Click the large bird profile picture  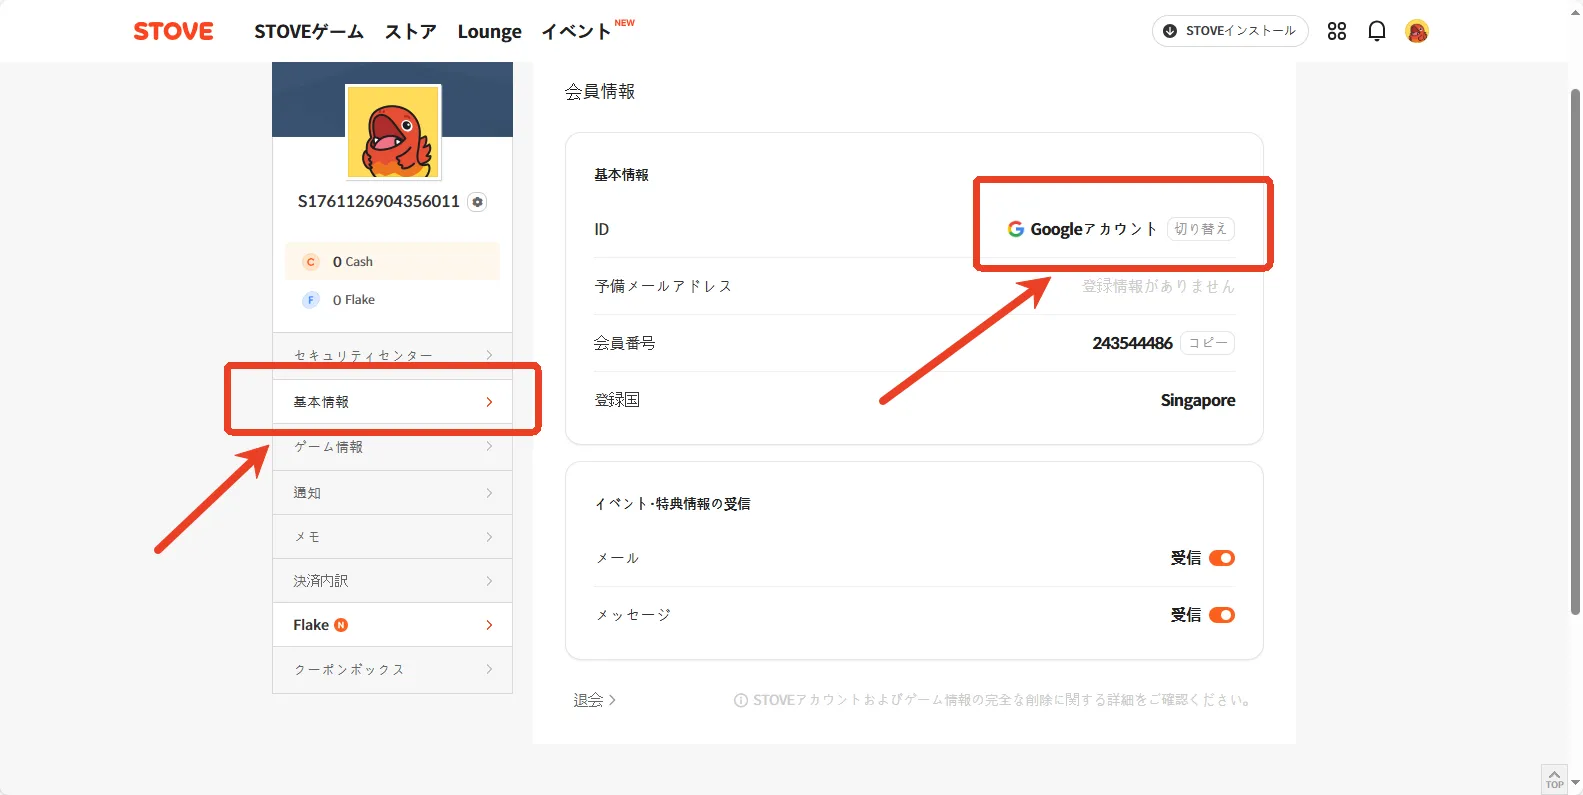393,132
